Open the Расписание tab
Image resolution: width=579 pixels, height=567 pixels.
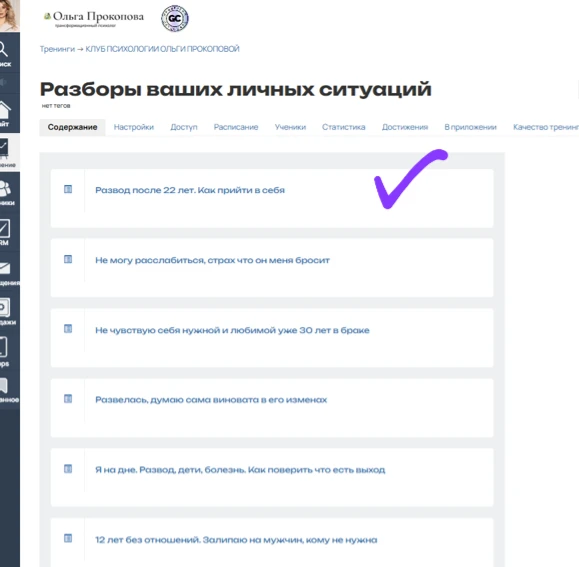236,127
